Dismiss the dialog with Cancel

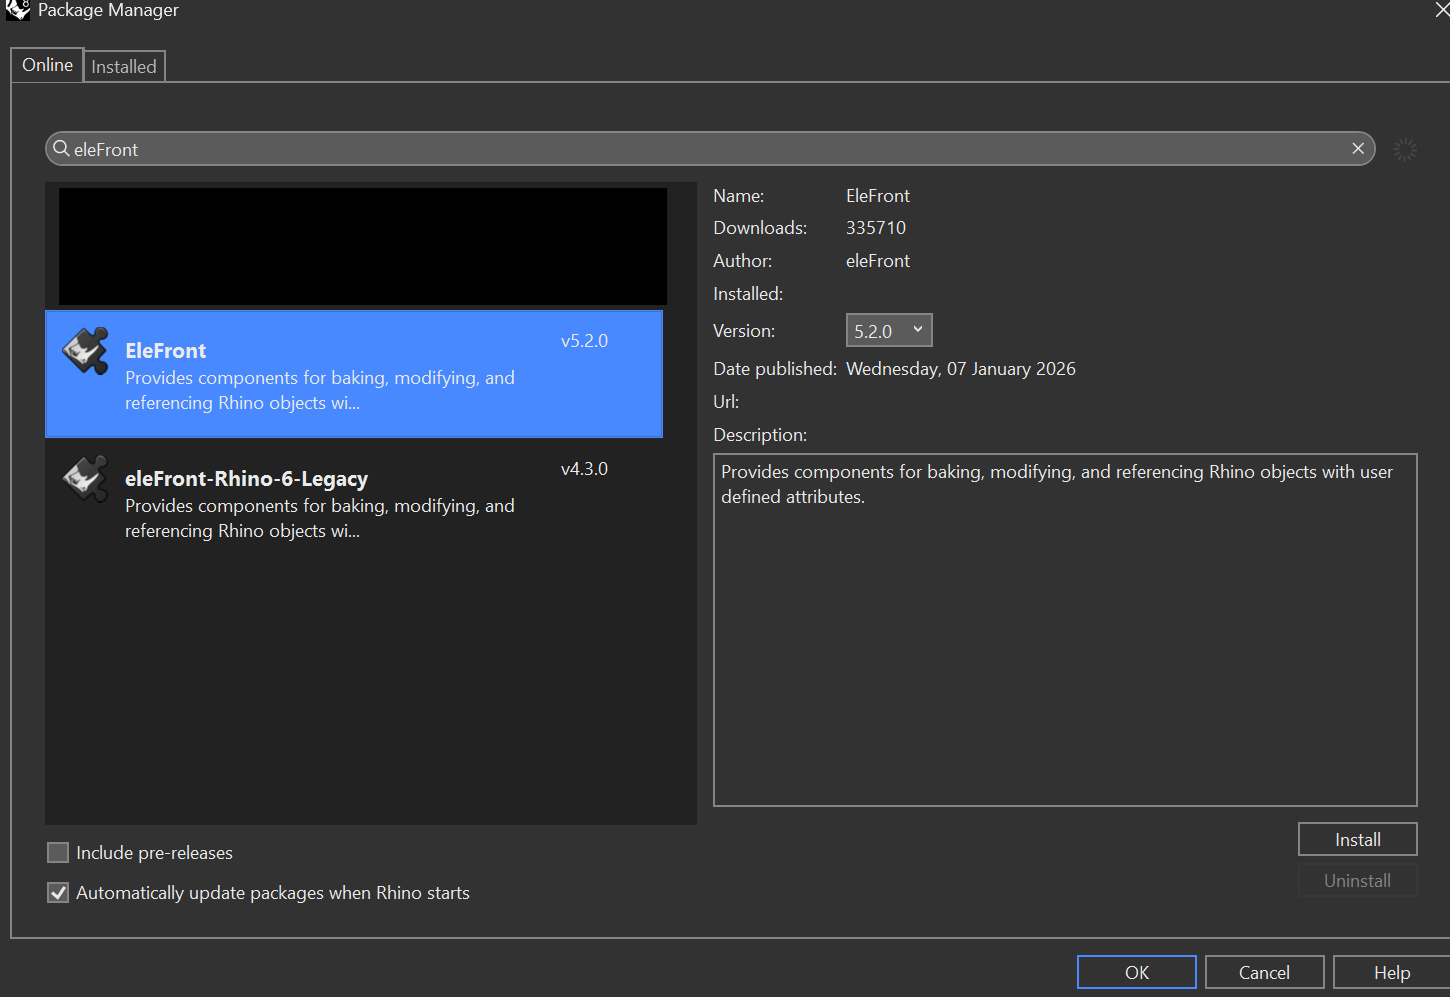[x=1264, y=971]
